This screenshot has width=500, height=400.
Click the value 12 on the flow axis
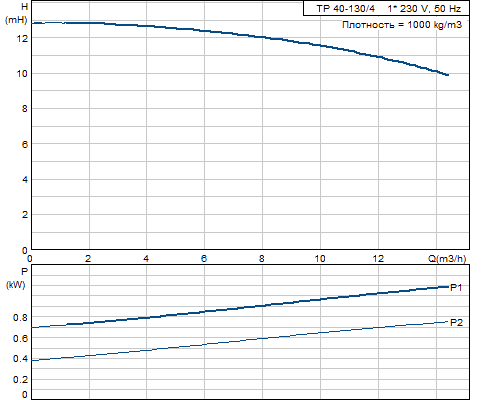click(378, 259)
